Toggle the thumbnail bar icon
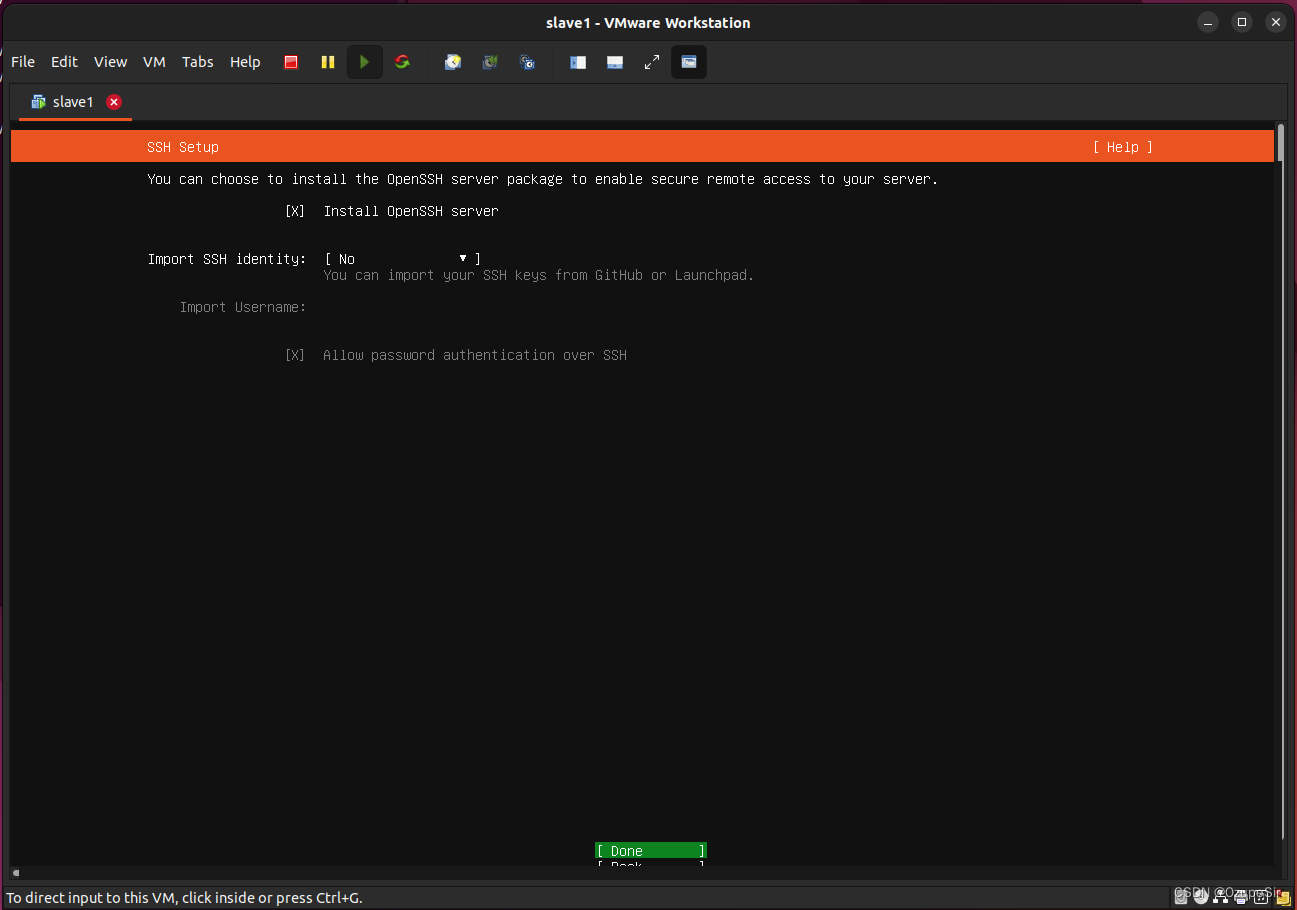The height and width of the screenshot is (910, 1297). [x=615, y=62]
